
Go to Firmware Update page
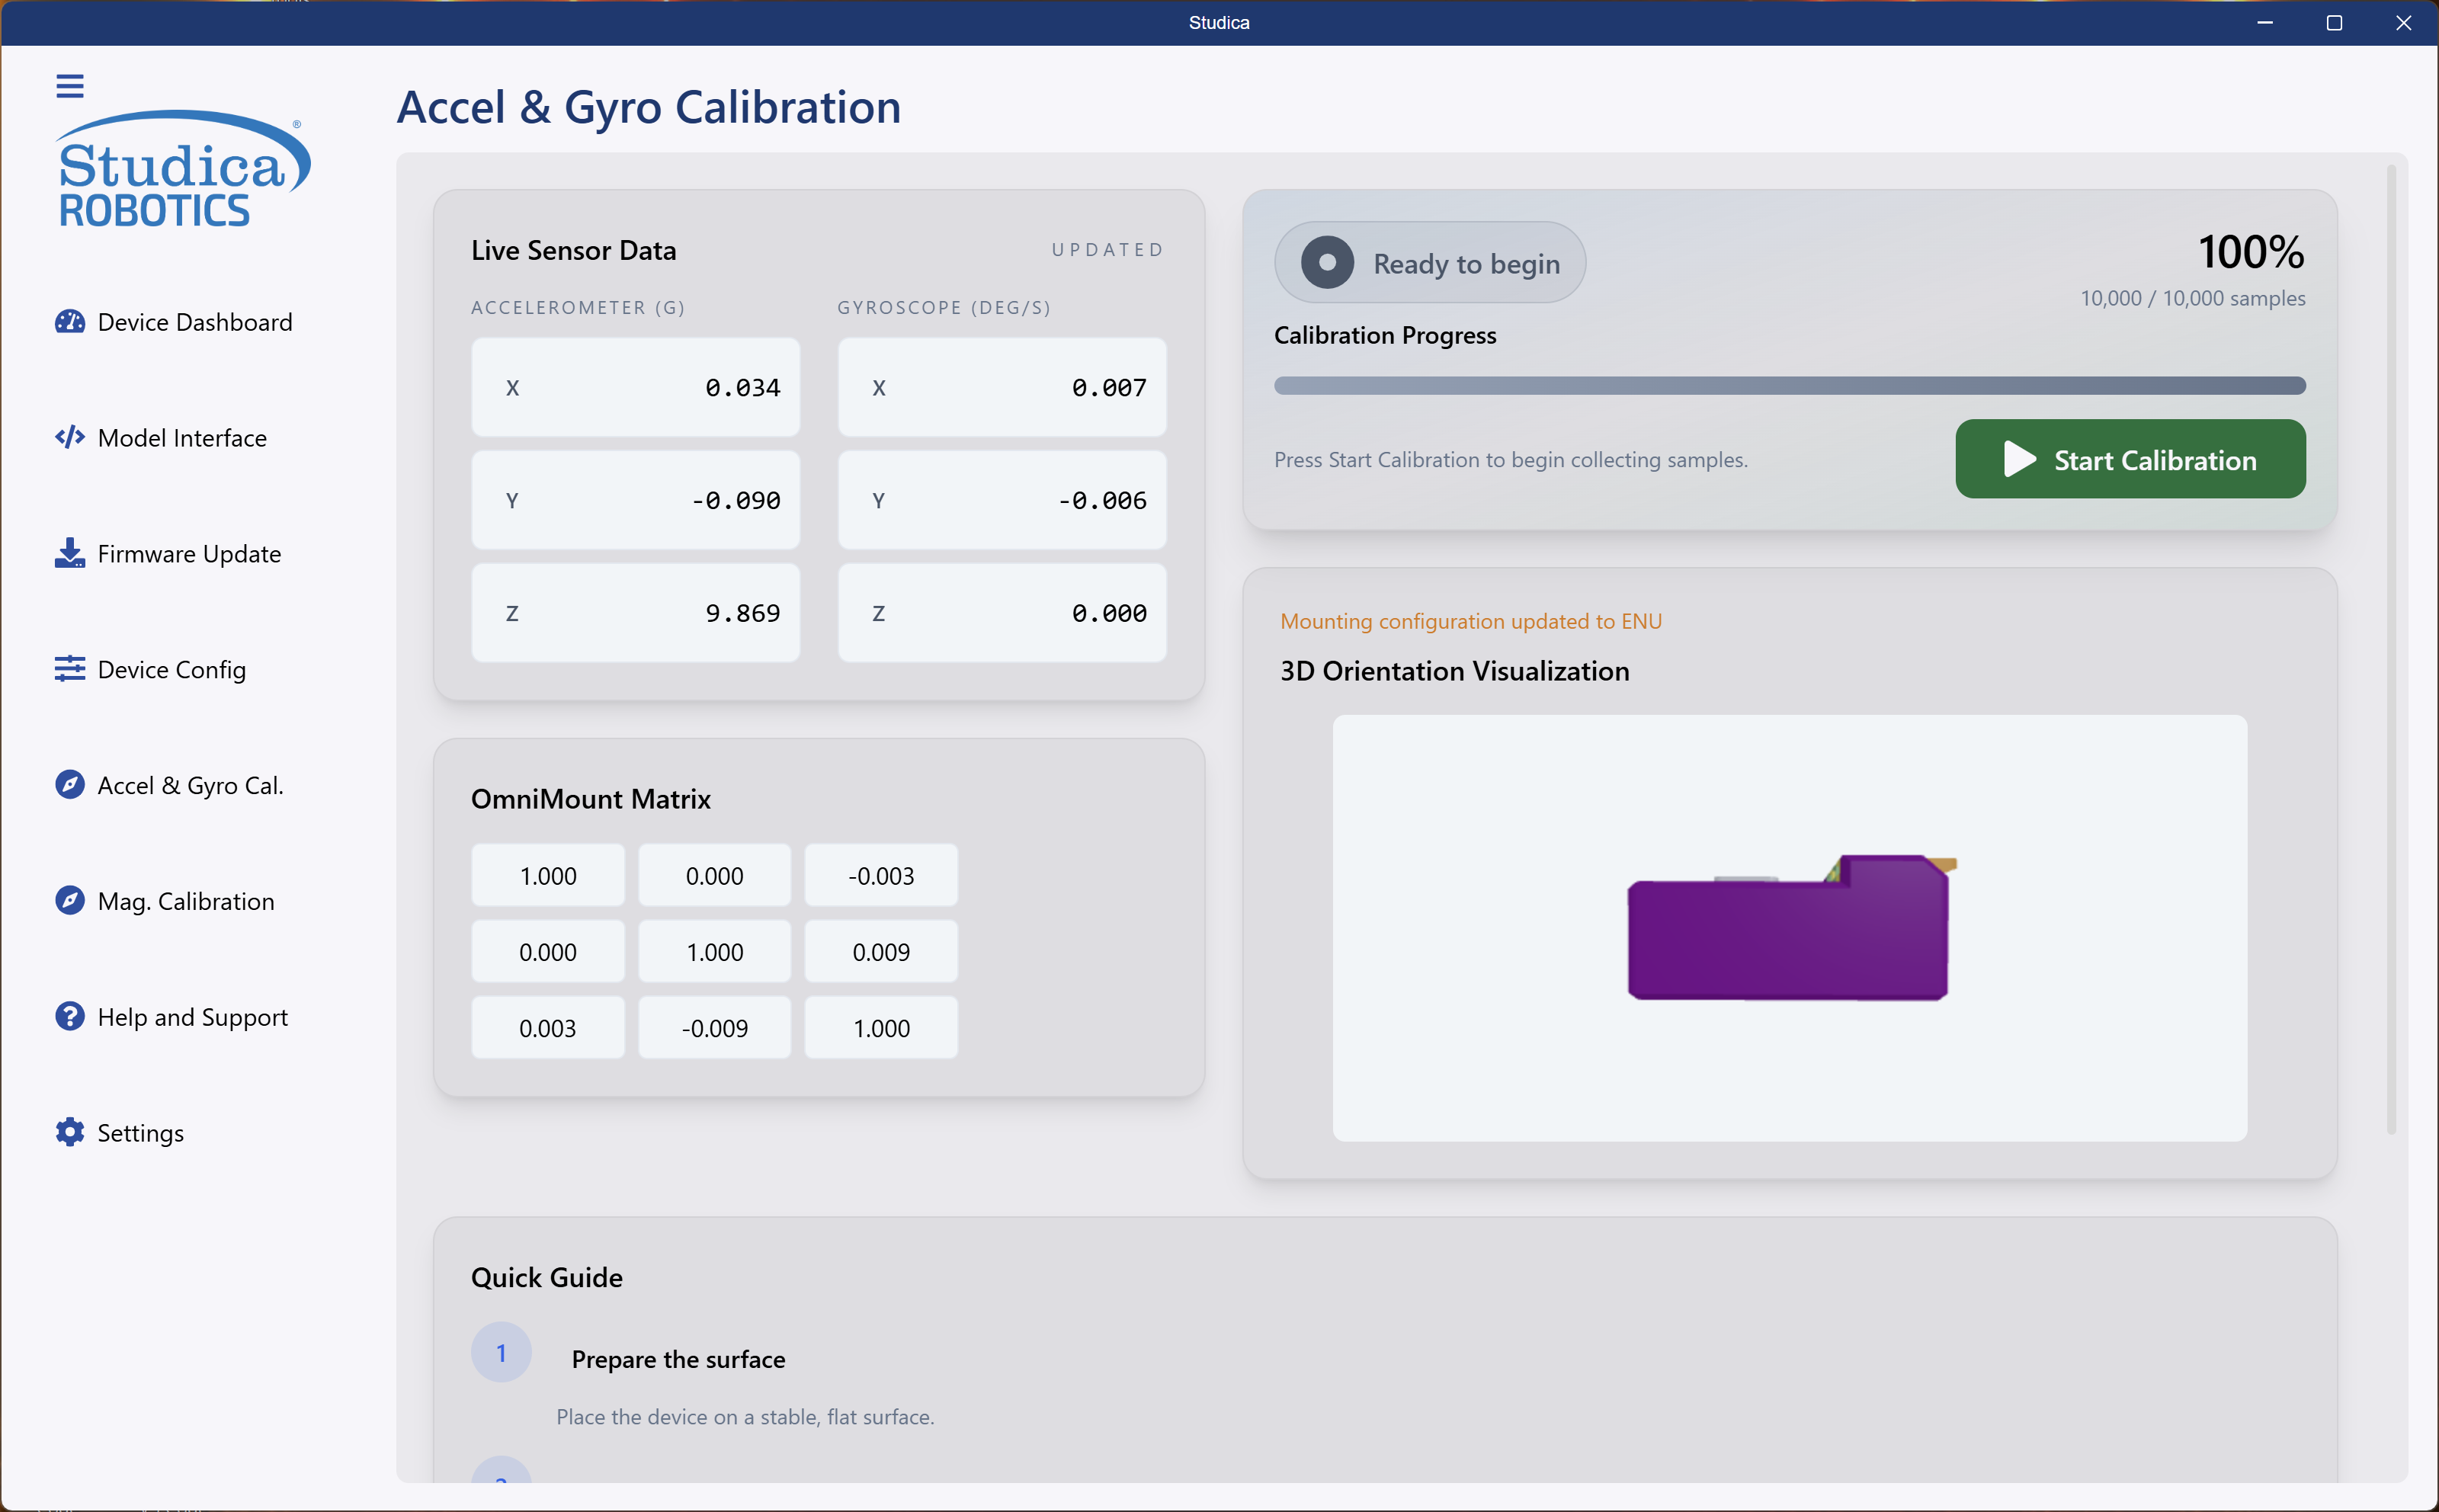click(x=189, y=554)
